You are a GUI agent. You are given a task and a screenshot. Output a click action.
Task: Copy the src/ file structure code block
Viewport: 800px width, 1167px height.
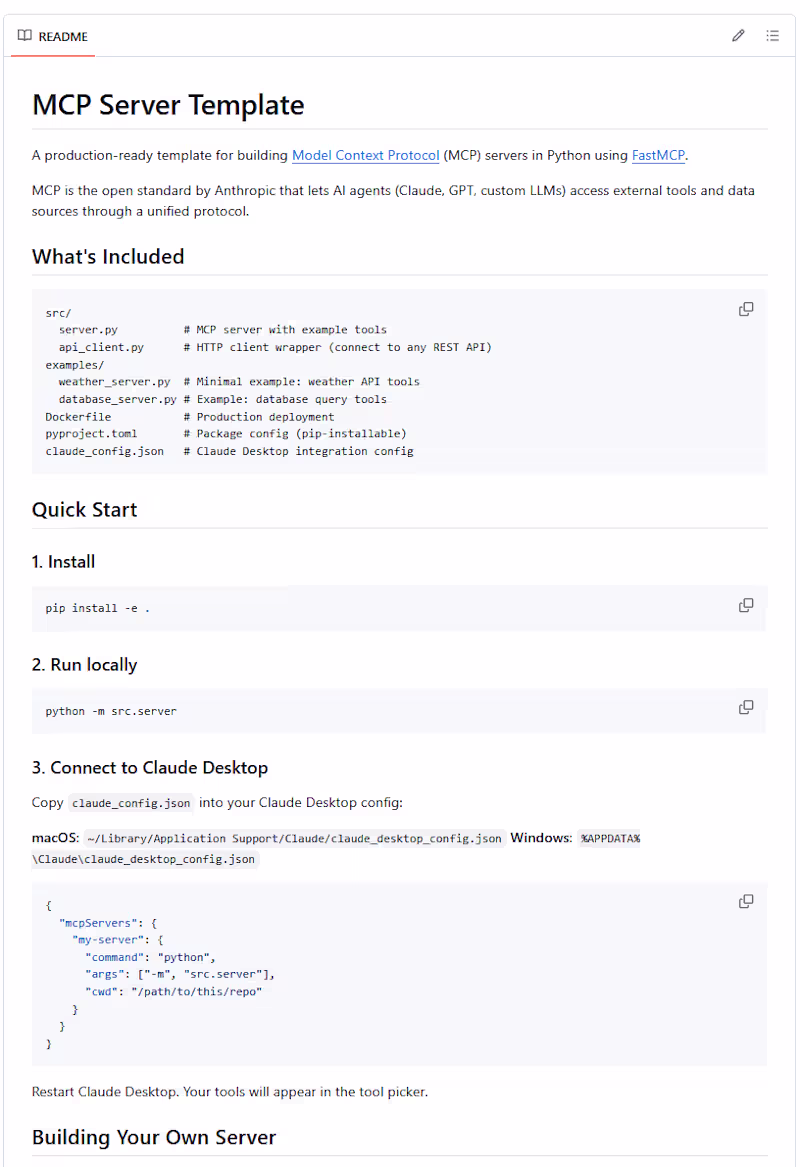tap(745, 309)
